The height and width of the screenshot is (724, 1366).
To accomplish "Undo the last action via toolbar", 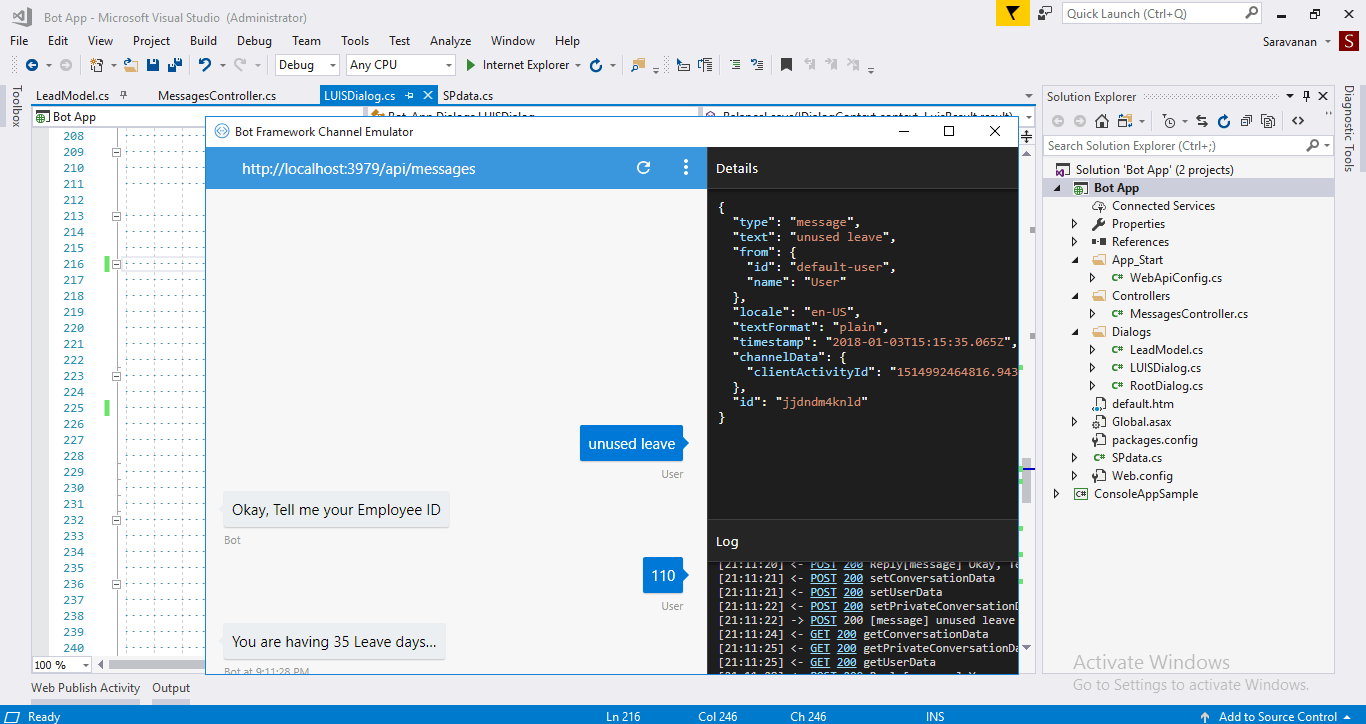I will pos(205,65).
